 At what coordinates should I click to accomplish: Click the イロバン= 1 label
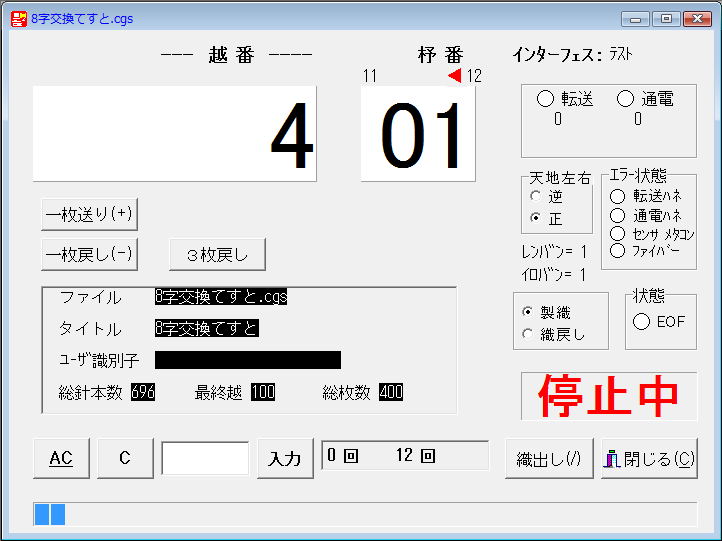click(553, 275)
